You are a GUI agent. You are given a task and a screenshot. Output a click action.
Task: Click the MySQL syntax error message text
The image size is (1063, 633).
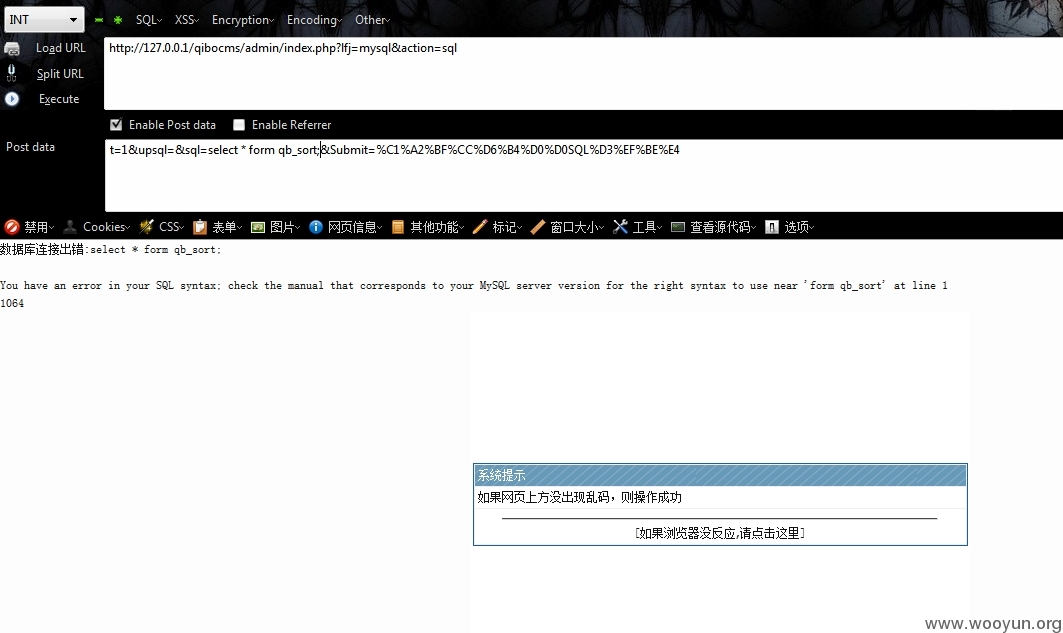(474, 285)
